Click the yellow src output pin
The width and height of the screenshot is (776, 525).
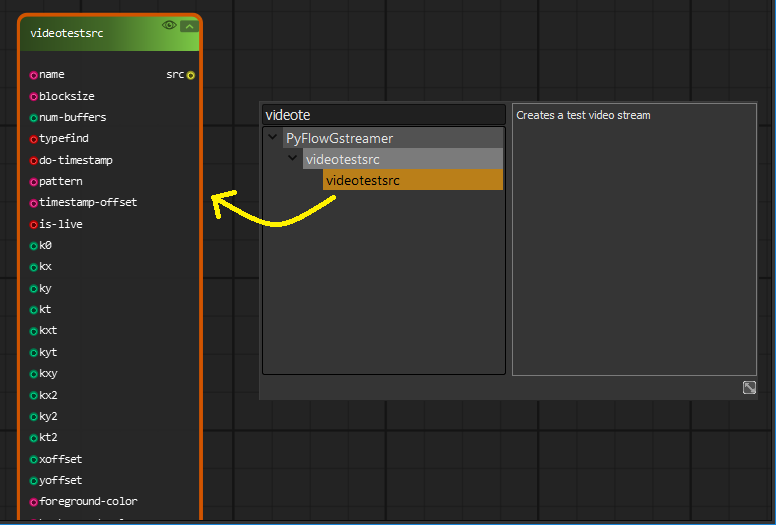click(x=191, y=75)
